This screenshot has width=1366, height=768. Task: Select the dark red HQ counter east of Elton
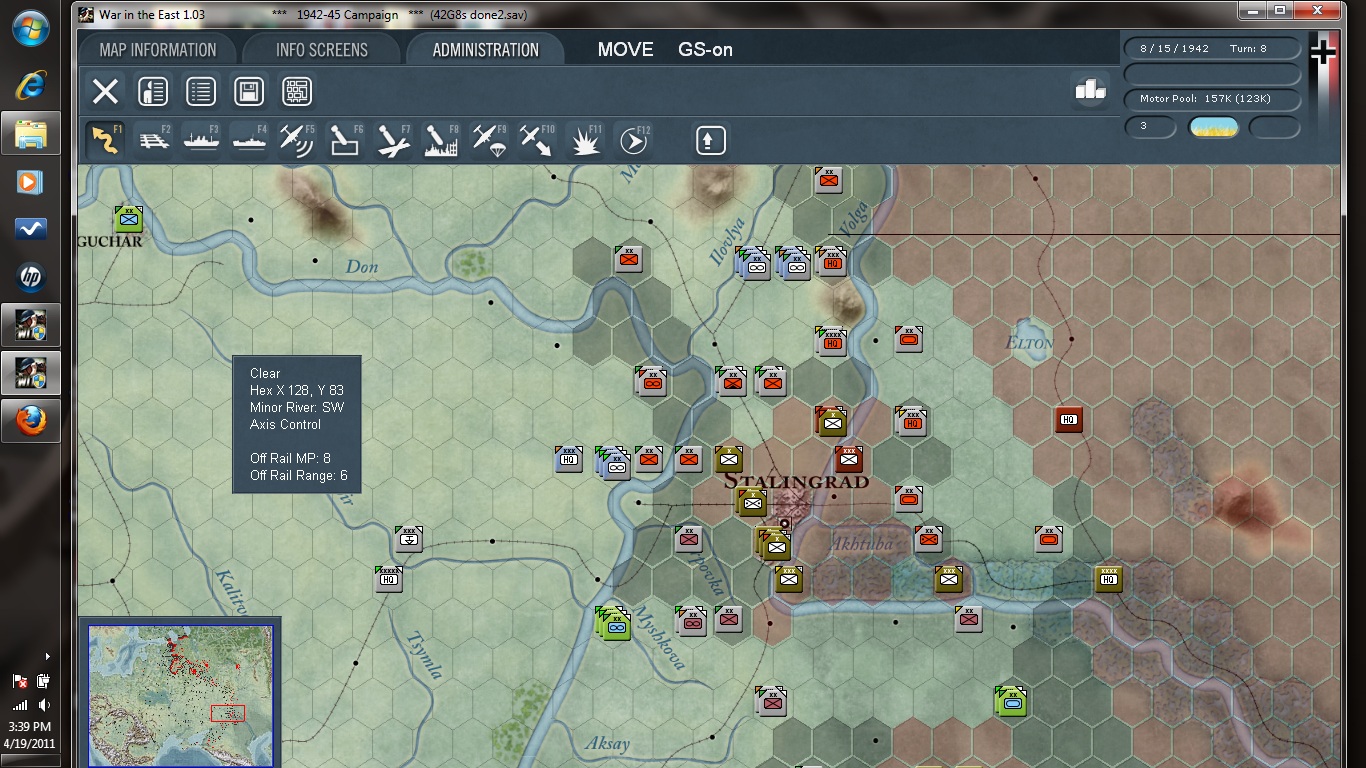coord(1069,420)
